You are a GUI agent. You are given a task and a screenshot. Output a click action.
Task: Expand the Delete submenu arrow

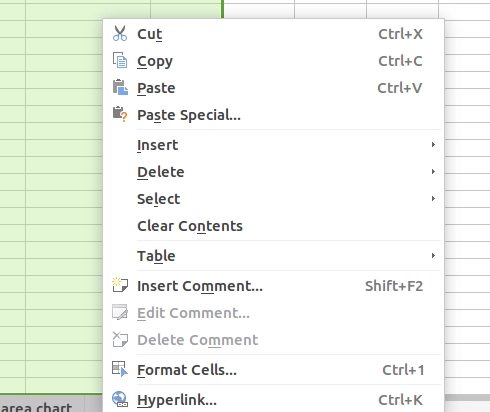[433, 171]
